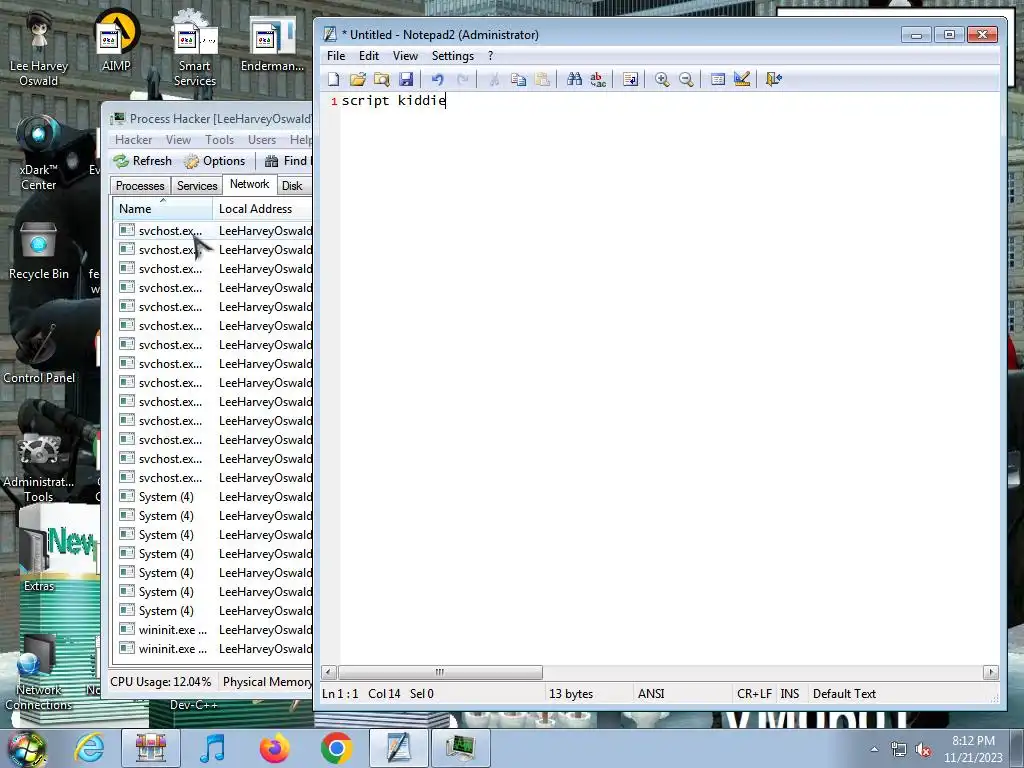Screen dimensions: 1024x768
Task: Select the Lee Harvey Oswald desktop icon
Action: 39,50
